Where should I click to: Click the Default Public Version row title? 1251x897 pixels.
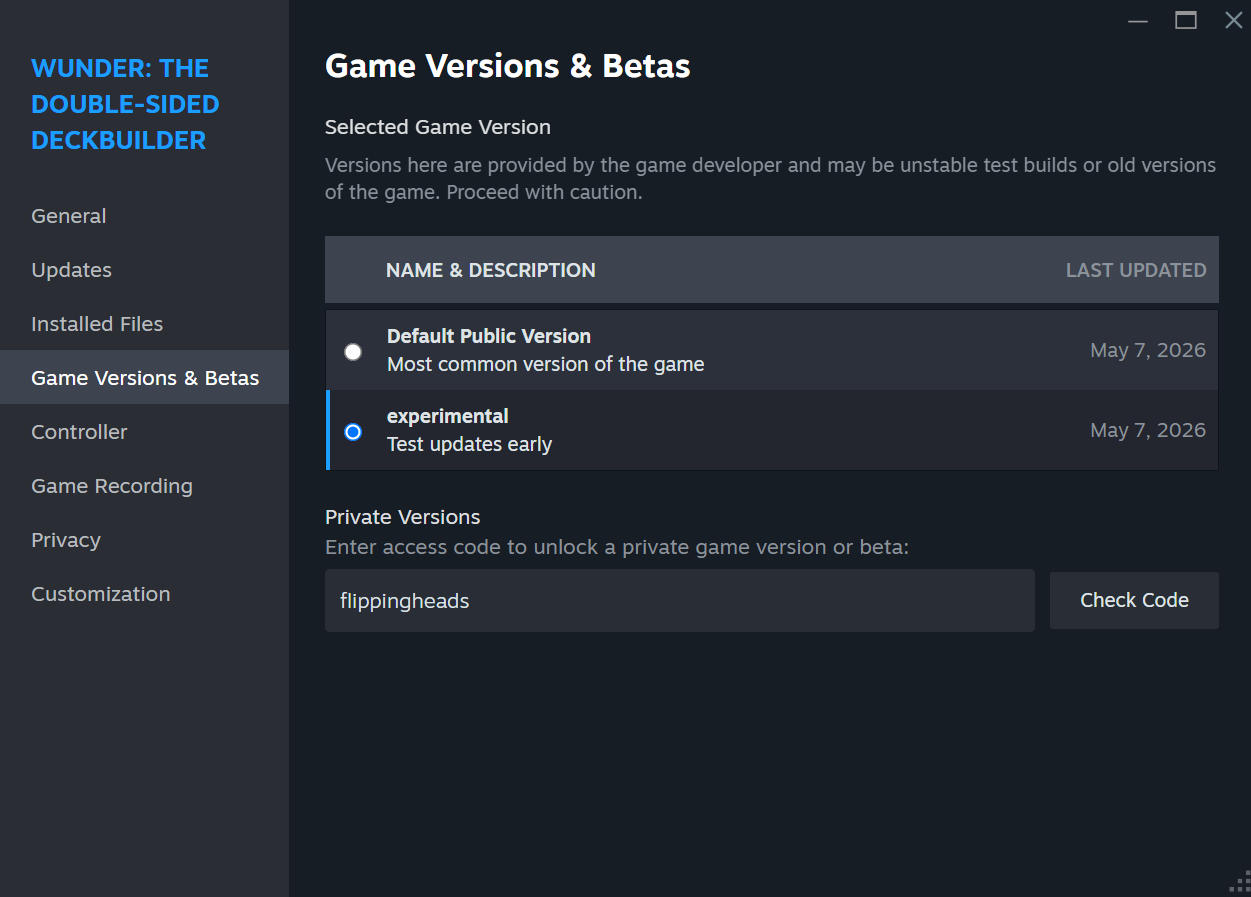489,336
